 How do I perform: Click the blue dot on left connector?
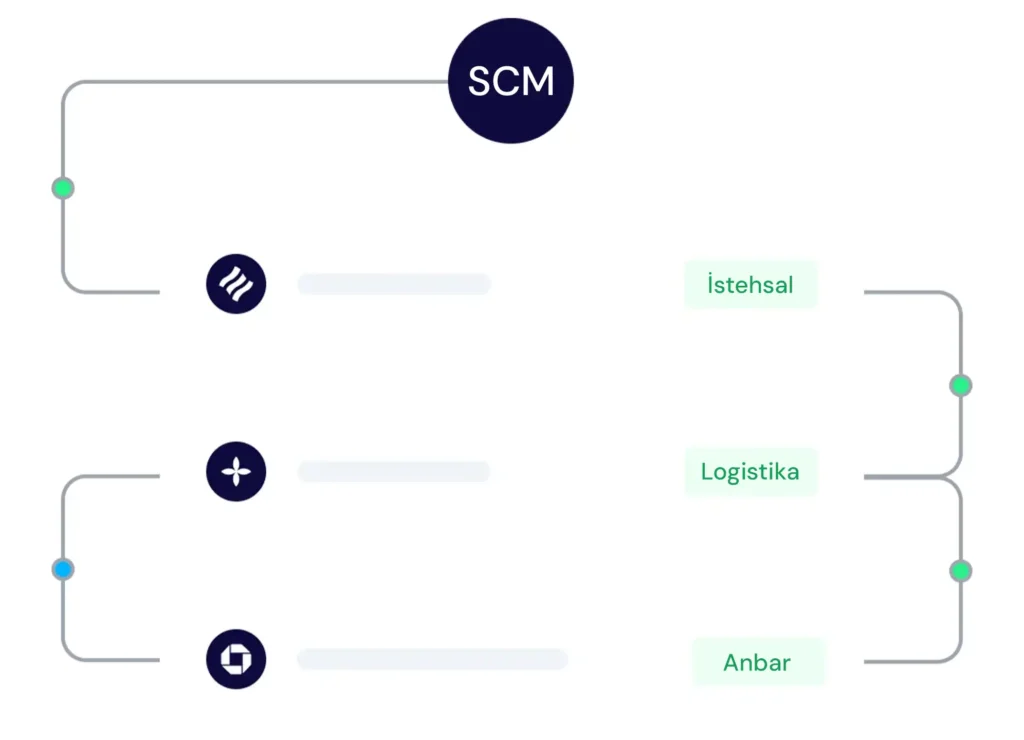coord(63,570)
